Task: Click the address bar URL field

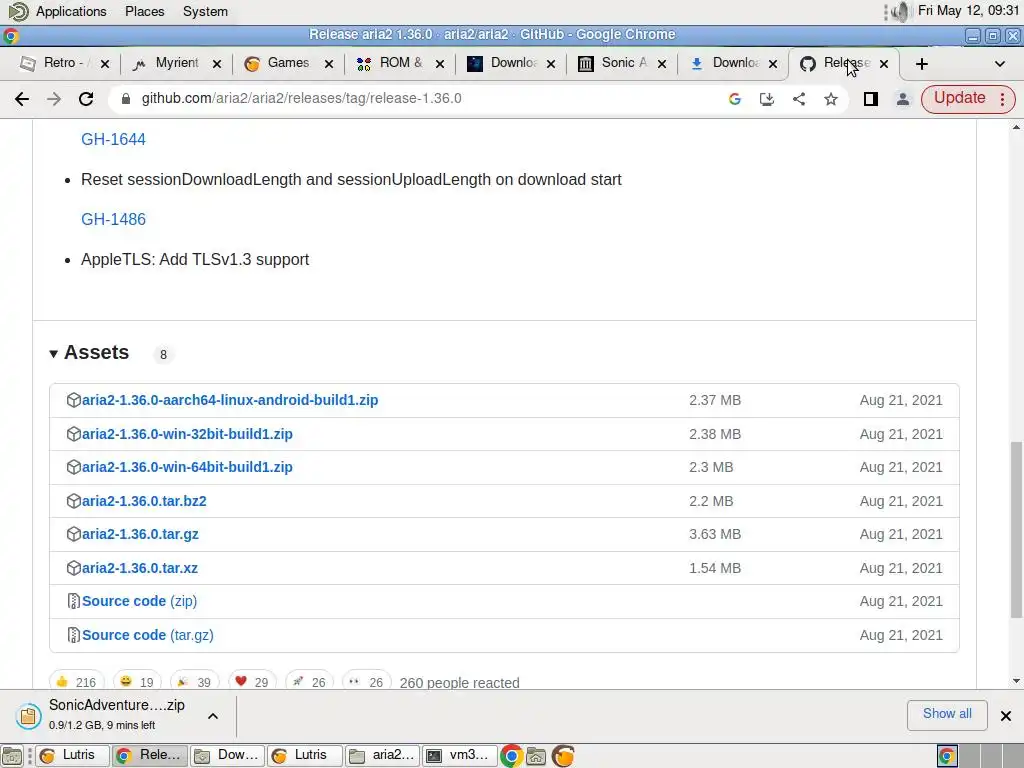Action: pos(418,99)
